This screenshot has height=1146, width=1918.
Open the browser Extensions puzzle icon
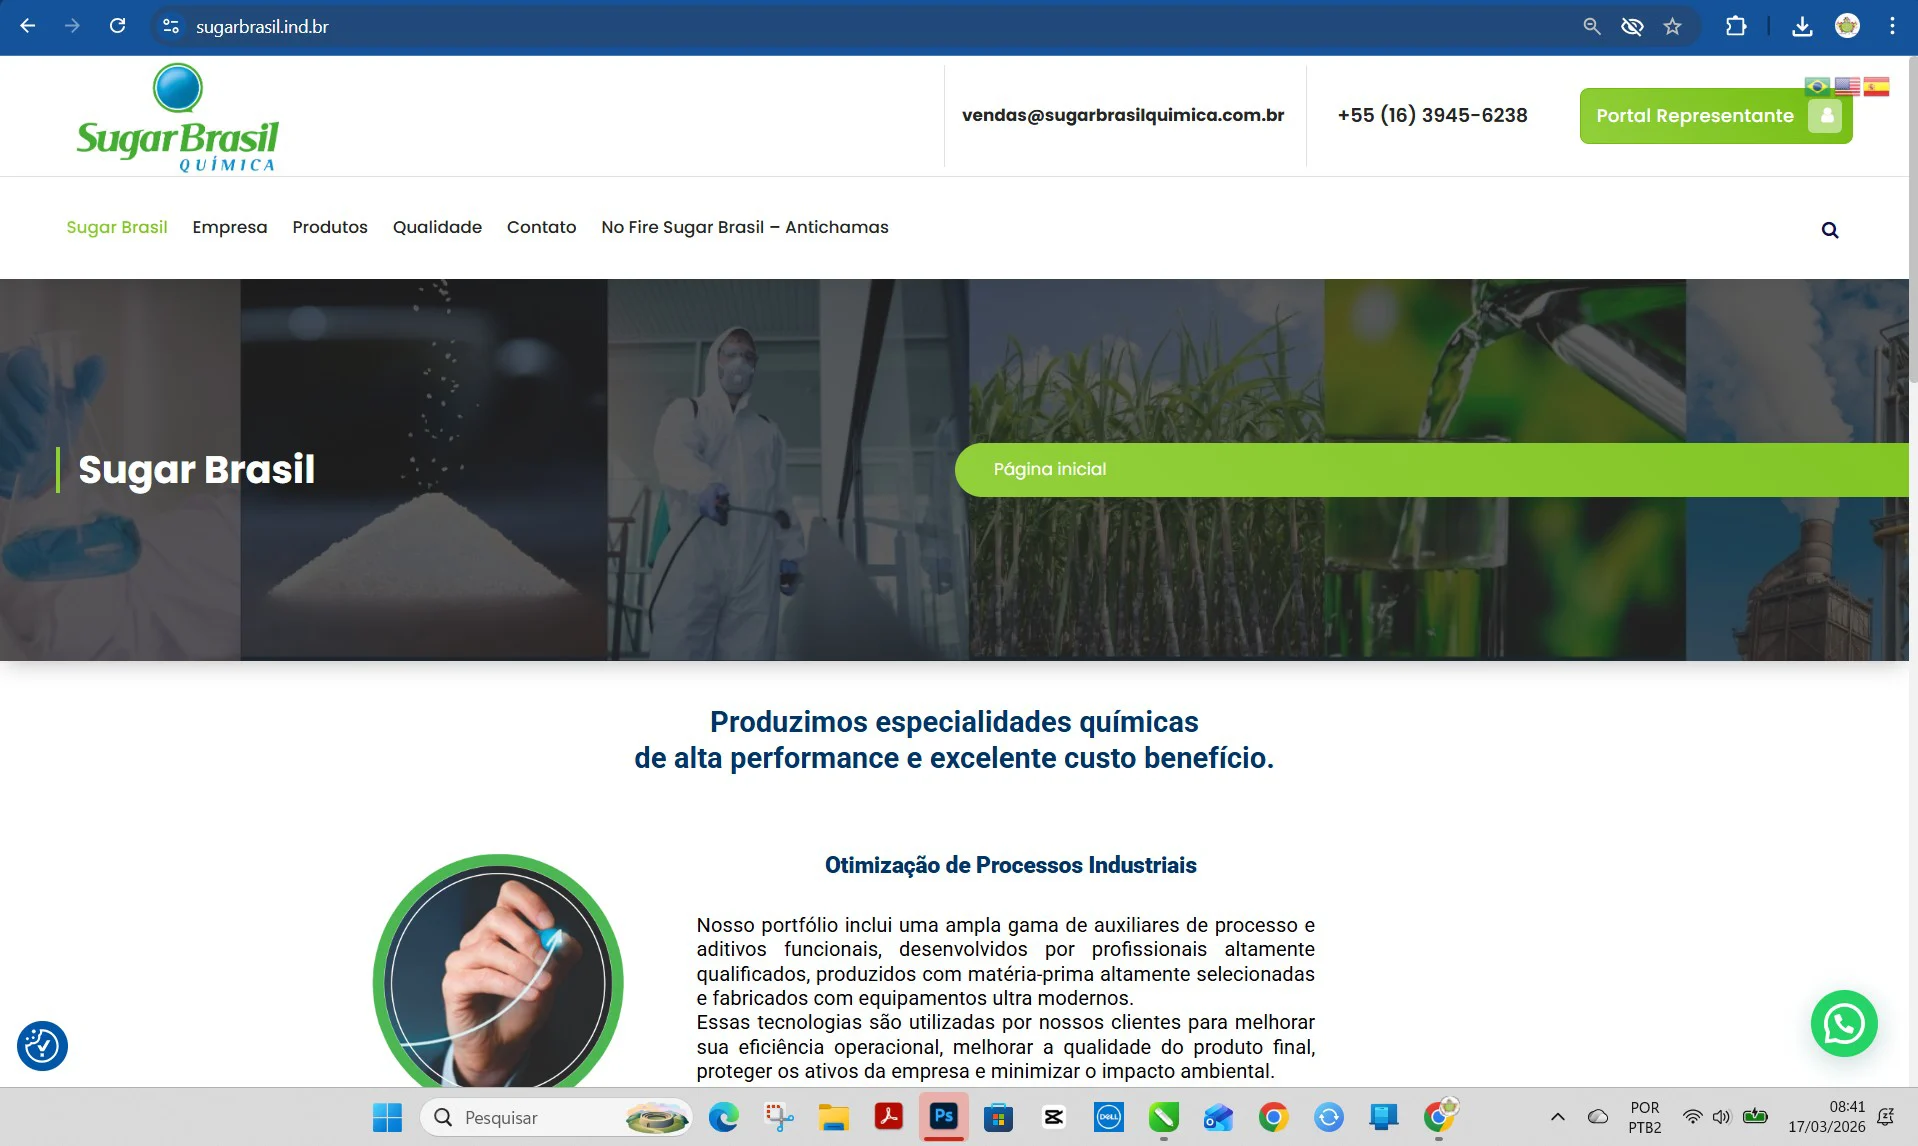point(1735,27)
